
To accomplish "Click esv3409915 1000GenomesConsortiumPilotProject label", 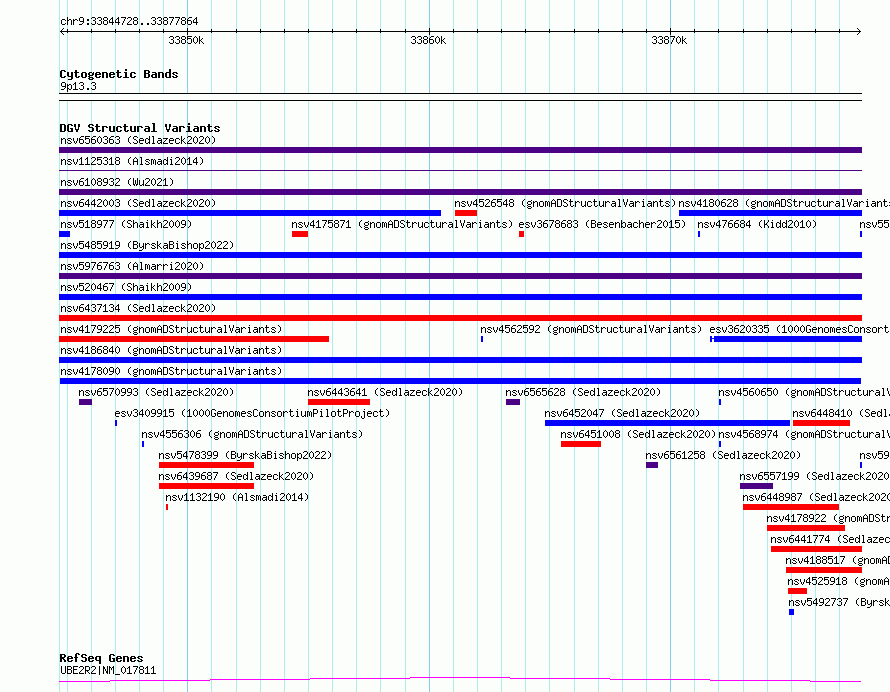I will (252, 413).
